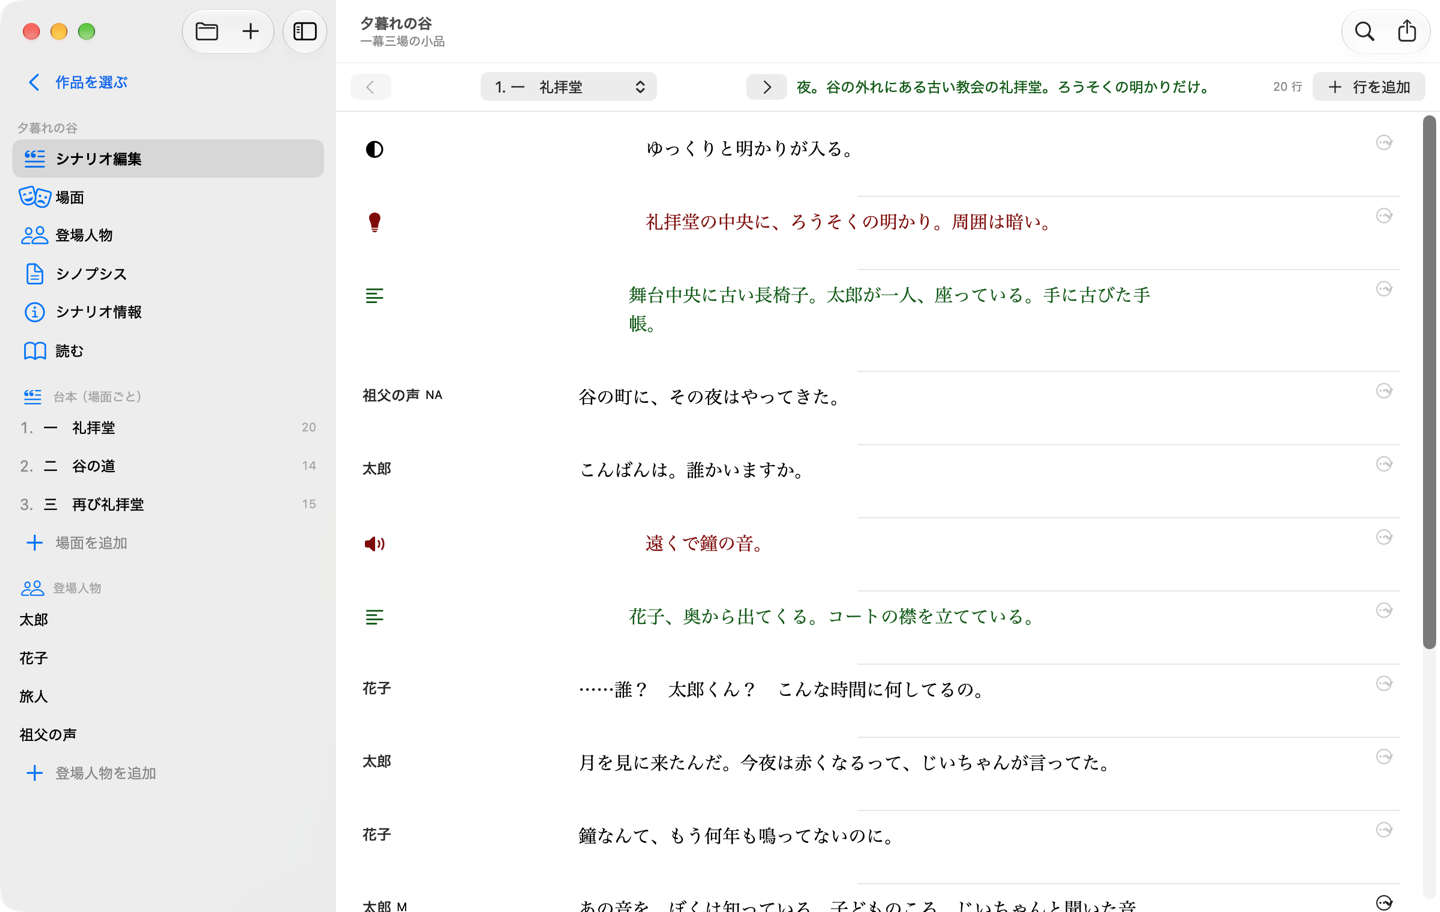Toggle the sidebar panel button
Screen dimensions: 1440x912
tap(305, 32)
